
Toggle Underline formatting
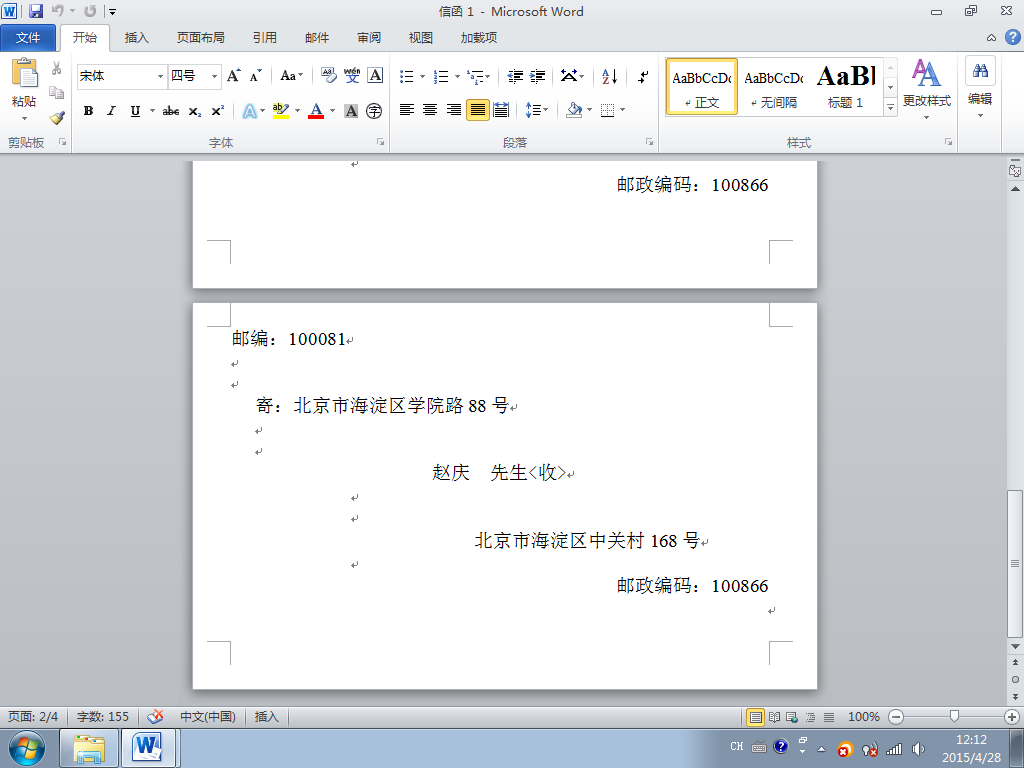(135, 111)
